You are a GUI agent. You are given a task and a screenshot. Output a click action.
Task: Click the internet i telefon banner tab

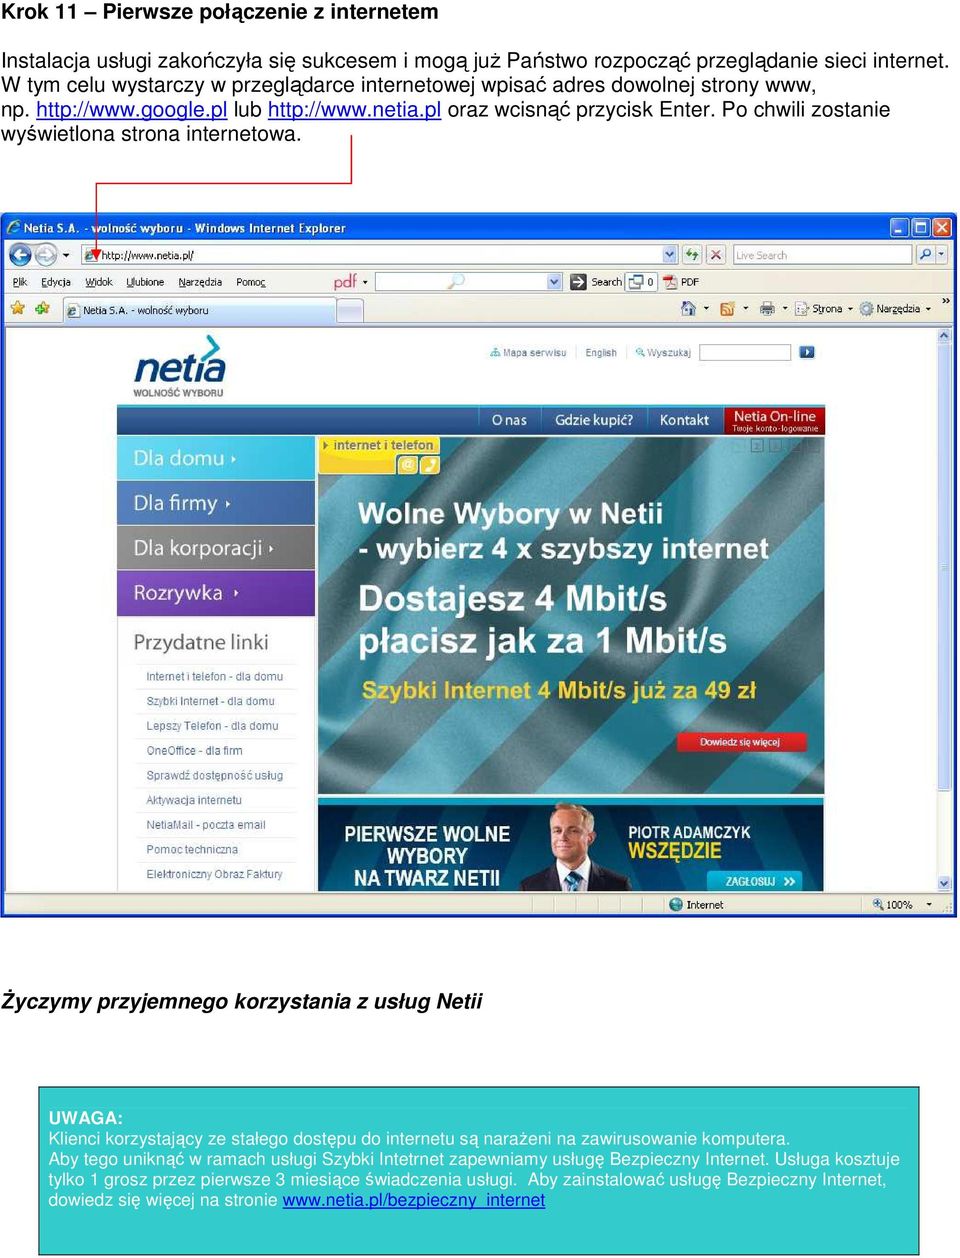pos(378,445)
